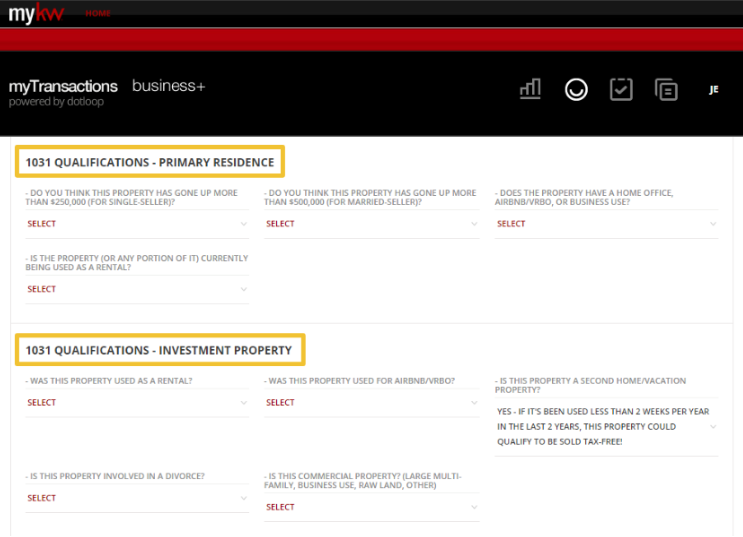Open home office, Airbnb/VRBO business use dropdown
743x537 pixels.
[x=607, y=224]
